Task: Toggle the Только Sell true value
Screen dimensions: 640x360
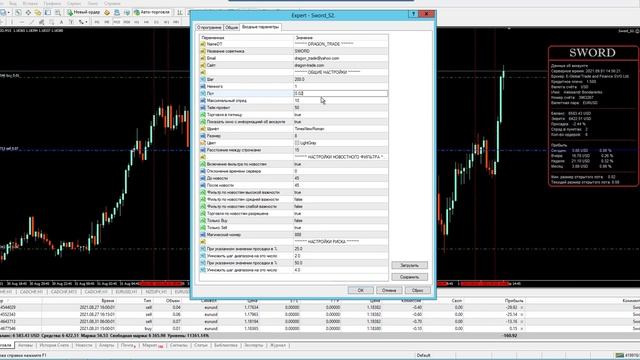Action: 341,228
